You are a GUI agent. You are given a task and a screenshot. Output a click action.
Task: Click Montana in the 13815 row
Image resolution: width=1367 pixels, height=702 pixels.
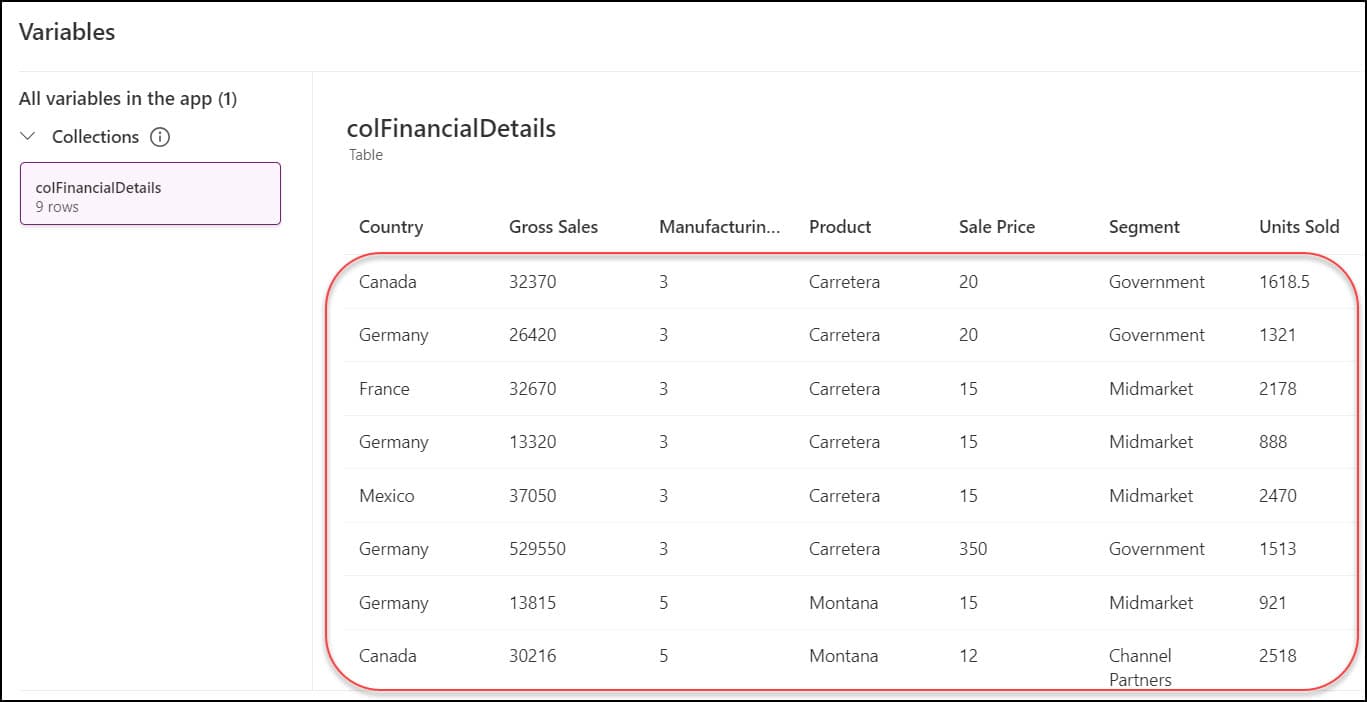click(x=844, y=603)
